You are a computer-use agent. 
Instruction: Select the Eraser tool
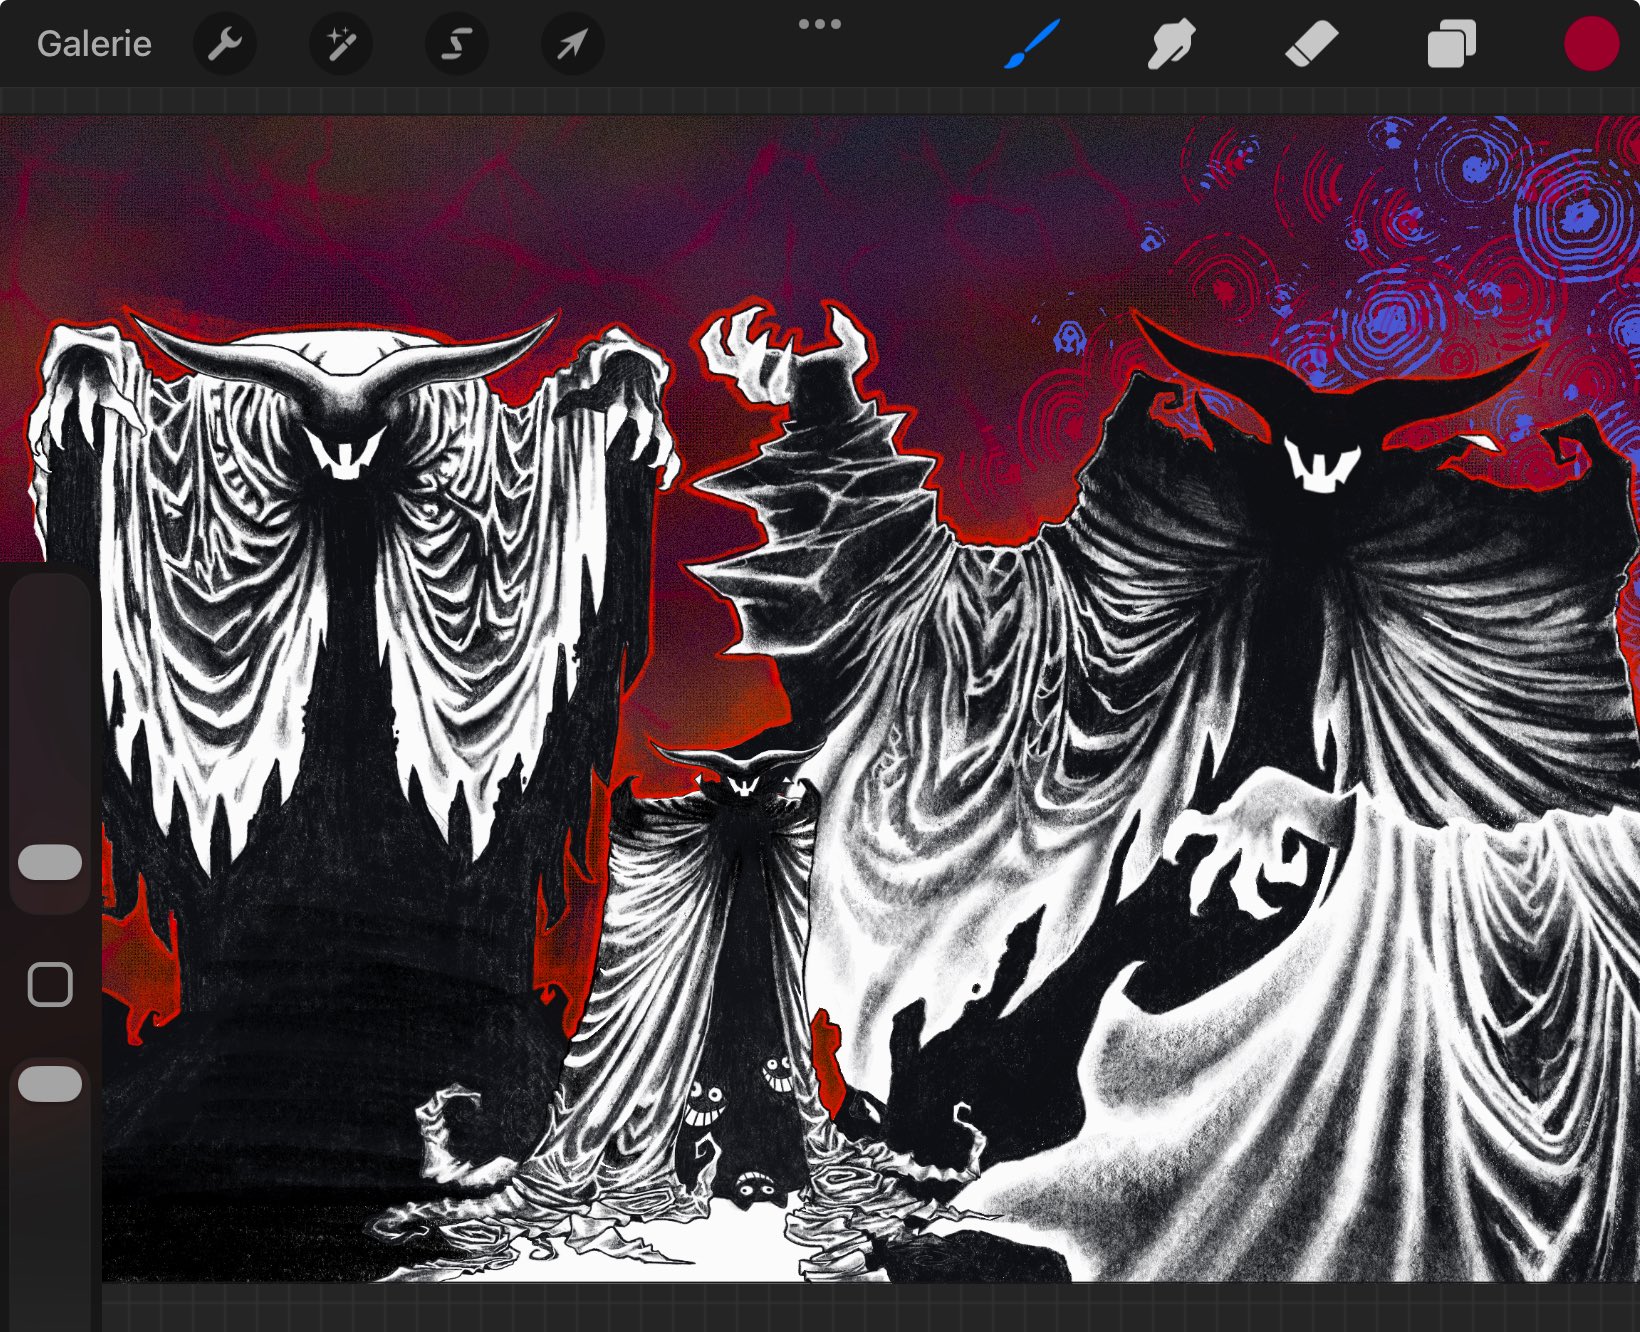1311,45
